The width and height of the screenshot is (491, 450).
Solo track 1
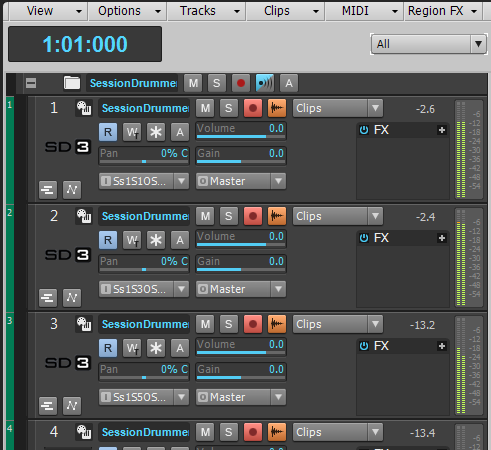pyautogui.click(x=229, y=108)
